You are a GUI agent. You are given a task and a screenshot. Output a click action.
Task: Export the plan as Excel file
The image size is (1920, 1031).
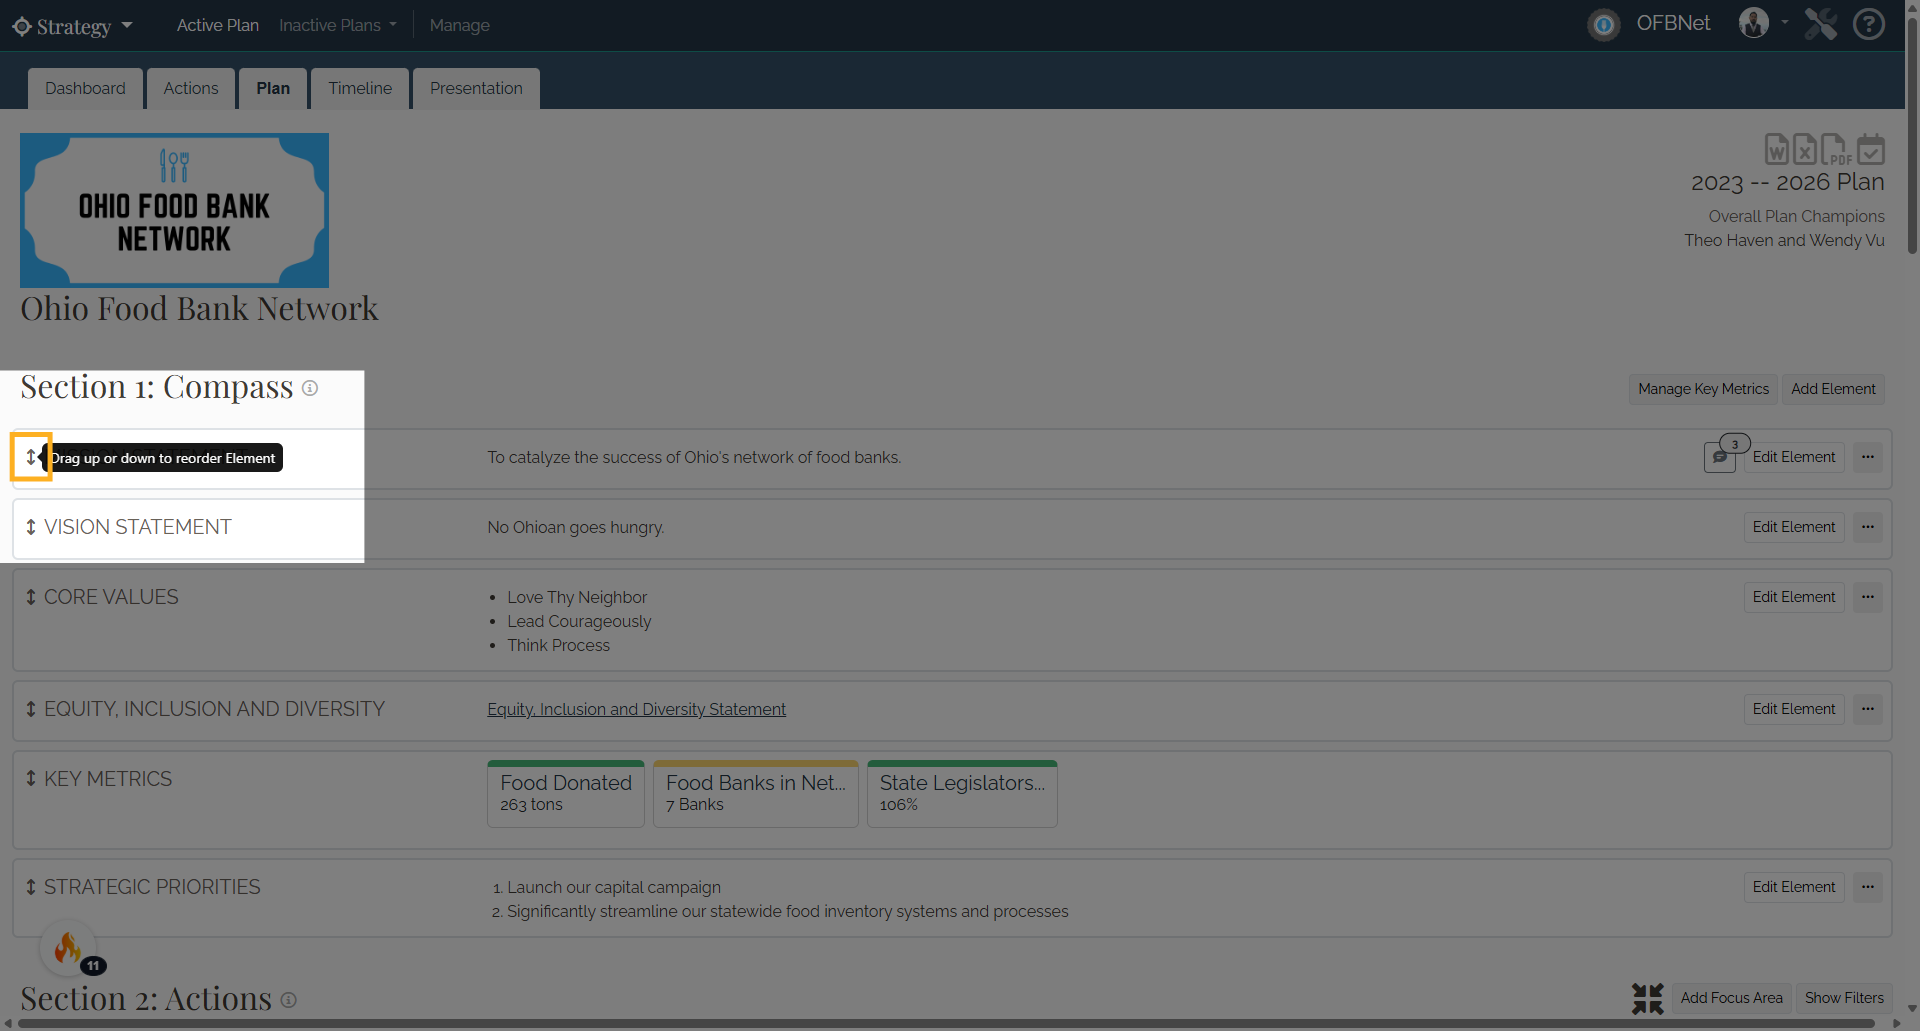click(1805, 149)
